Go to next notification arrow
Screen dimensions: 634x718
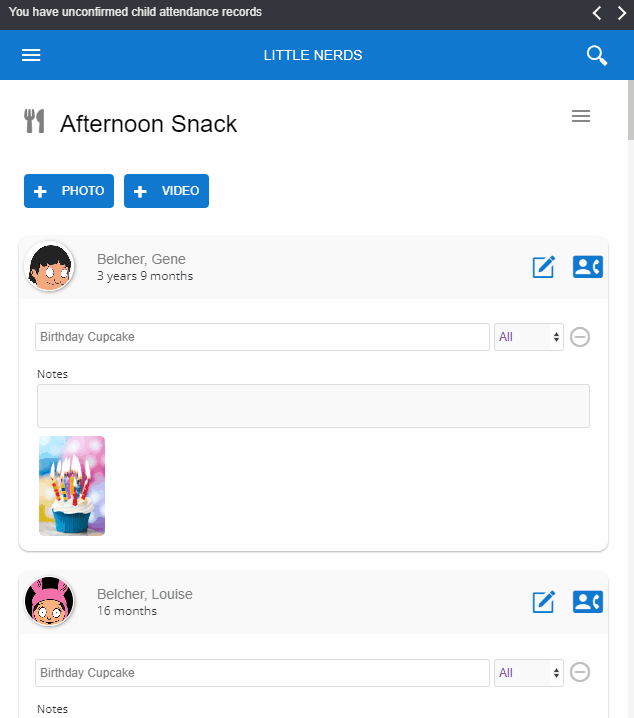[x=621, y=13]
